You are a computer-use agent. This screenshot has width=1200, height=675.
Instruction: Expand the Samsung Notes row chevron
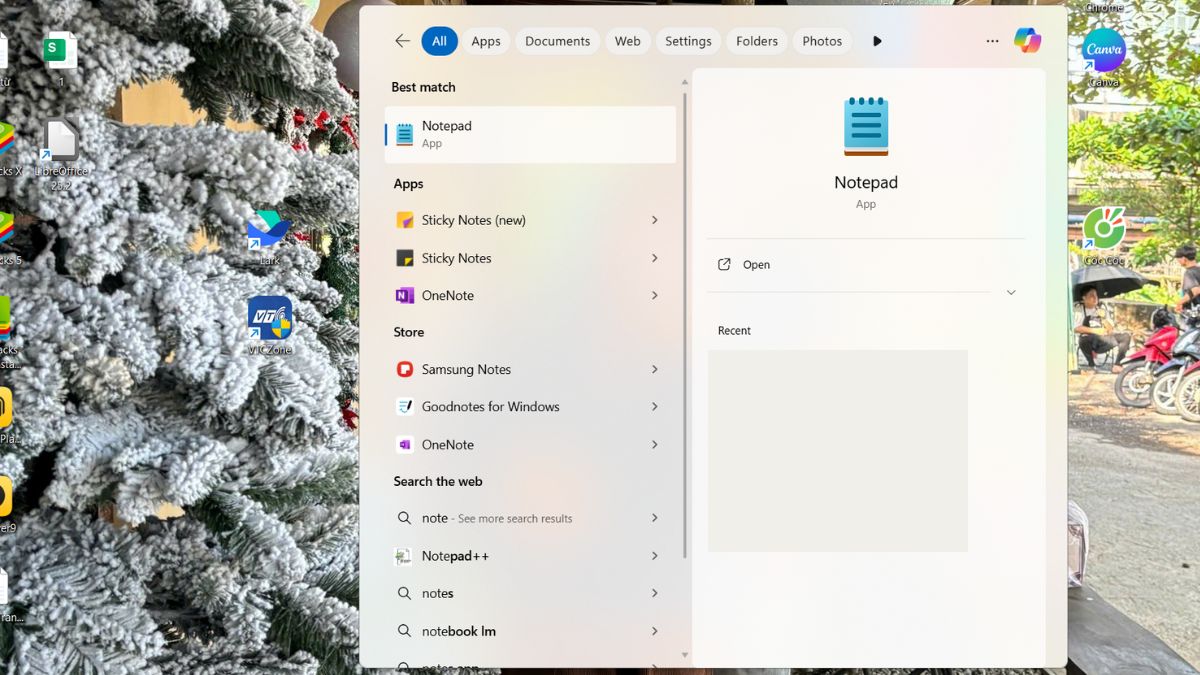(x=655, y=369)
